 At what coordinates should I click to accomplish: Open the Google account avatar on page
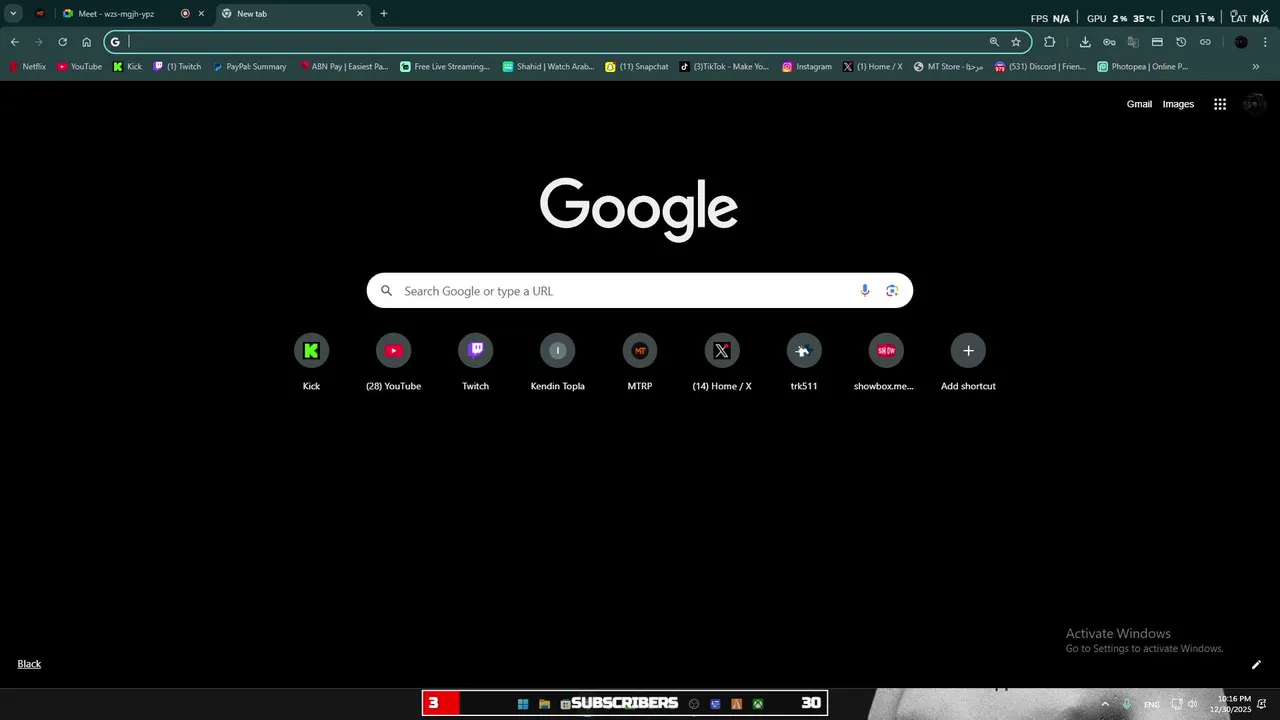coord(1254,104)
